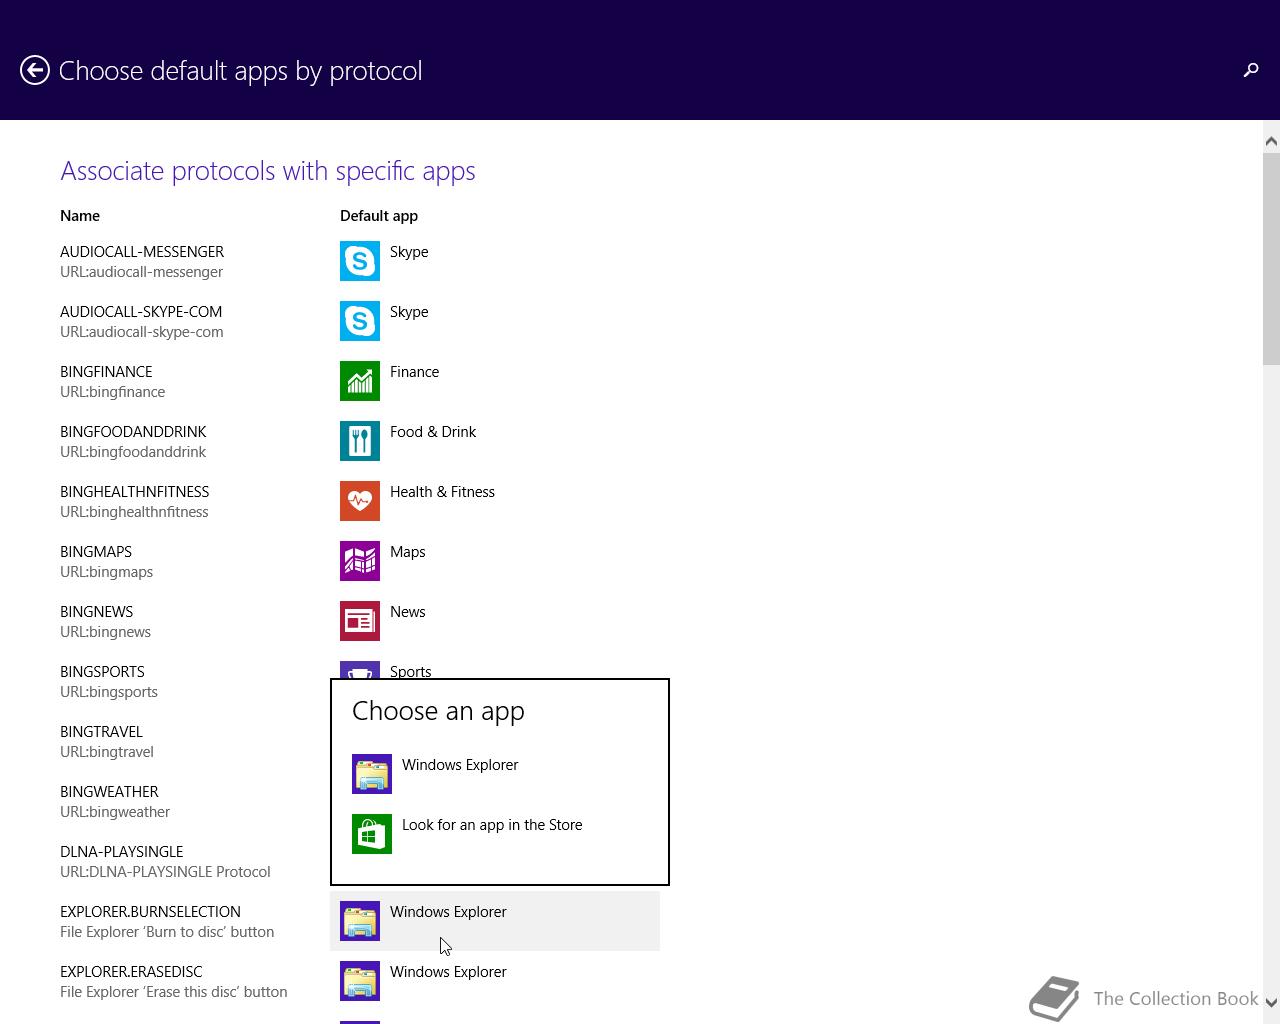Select the DLNA-PLAYSINGLE protocol name
This screenshot has height=1024, width=1280.
(x=122, y=852)
